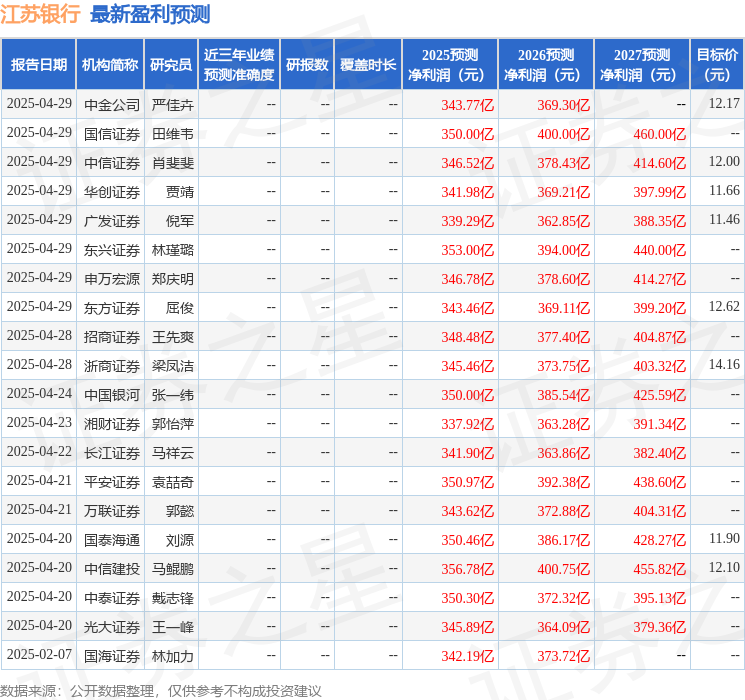Click researcher 林瑾璐

(x=173, y=250)
